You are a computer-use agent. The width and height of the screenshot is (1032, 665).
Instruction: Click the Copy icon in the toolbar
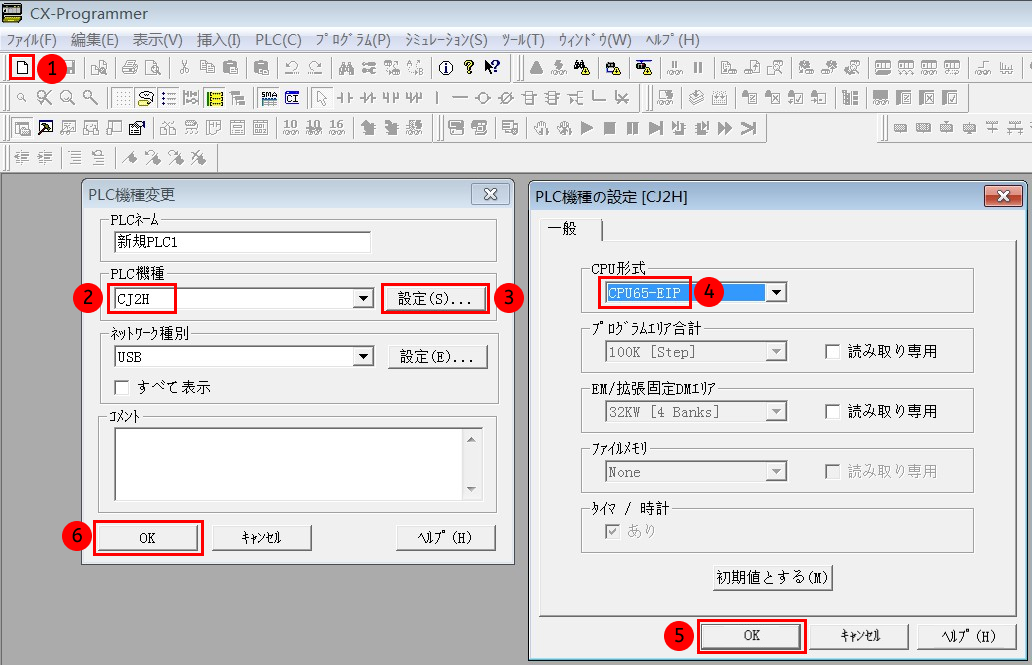(207, 67)
